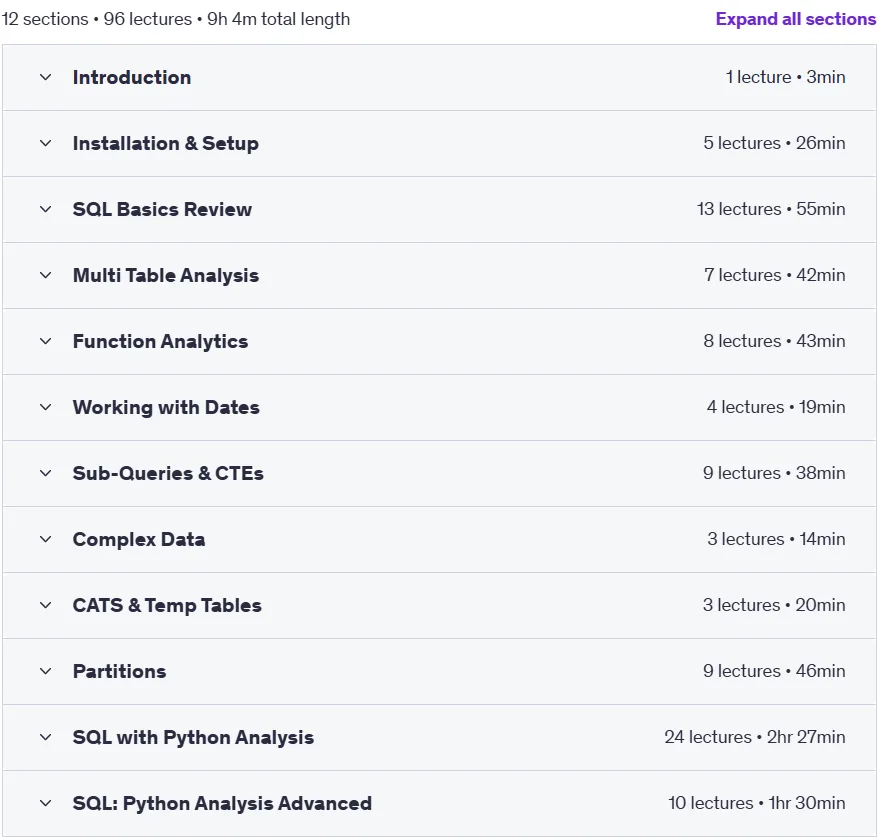This screenshot has width=879, height=840.
Task: Select the Multi Table Analysis title
Action: [x=166, y=275]
